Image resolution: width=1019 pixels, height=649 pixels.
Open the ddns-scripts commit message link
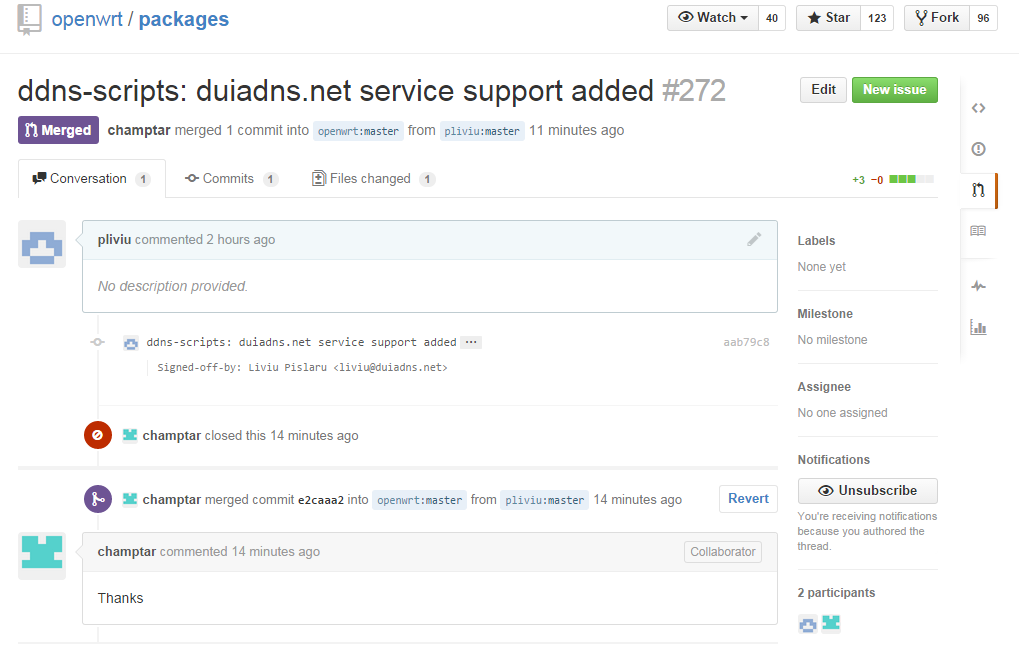301,342
